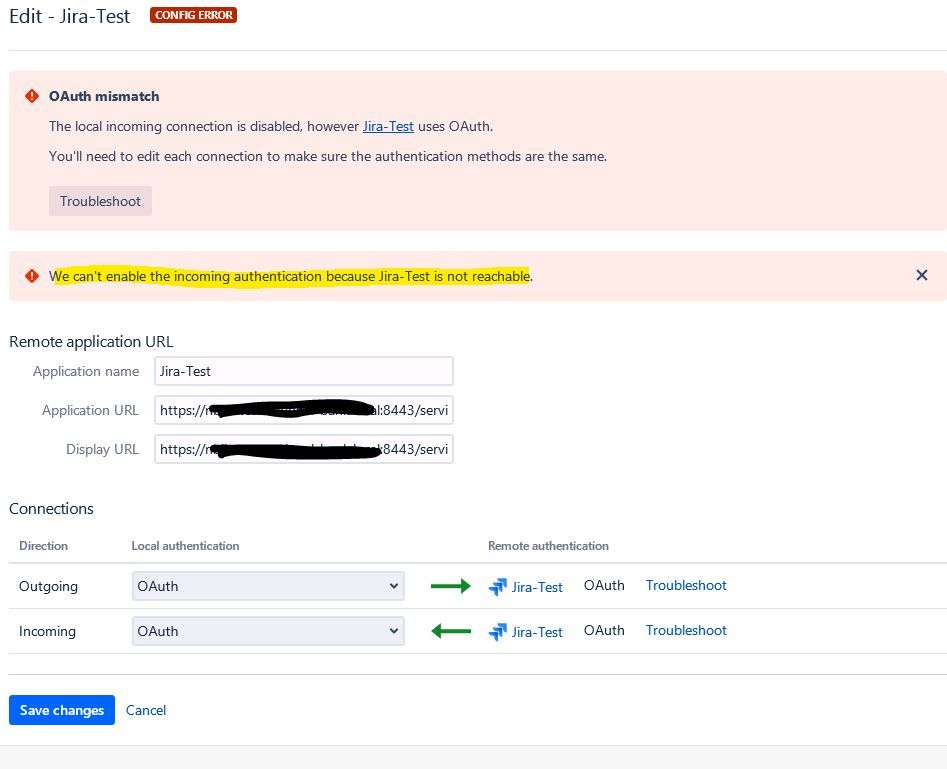
Task: Click Troubleshoot link for Outgoing connection
Action: (686, 585)
